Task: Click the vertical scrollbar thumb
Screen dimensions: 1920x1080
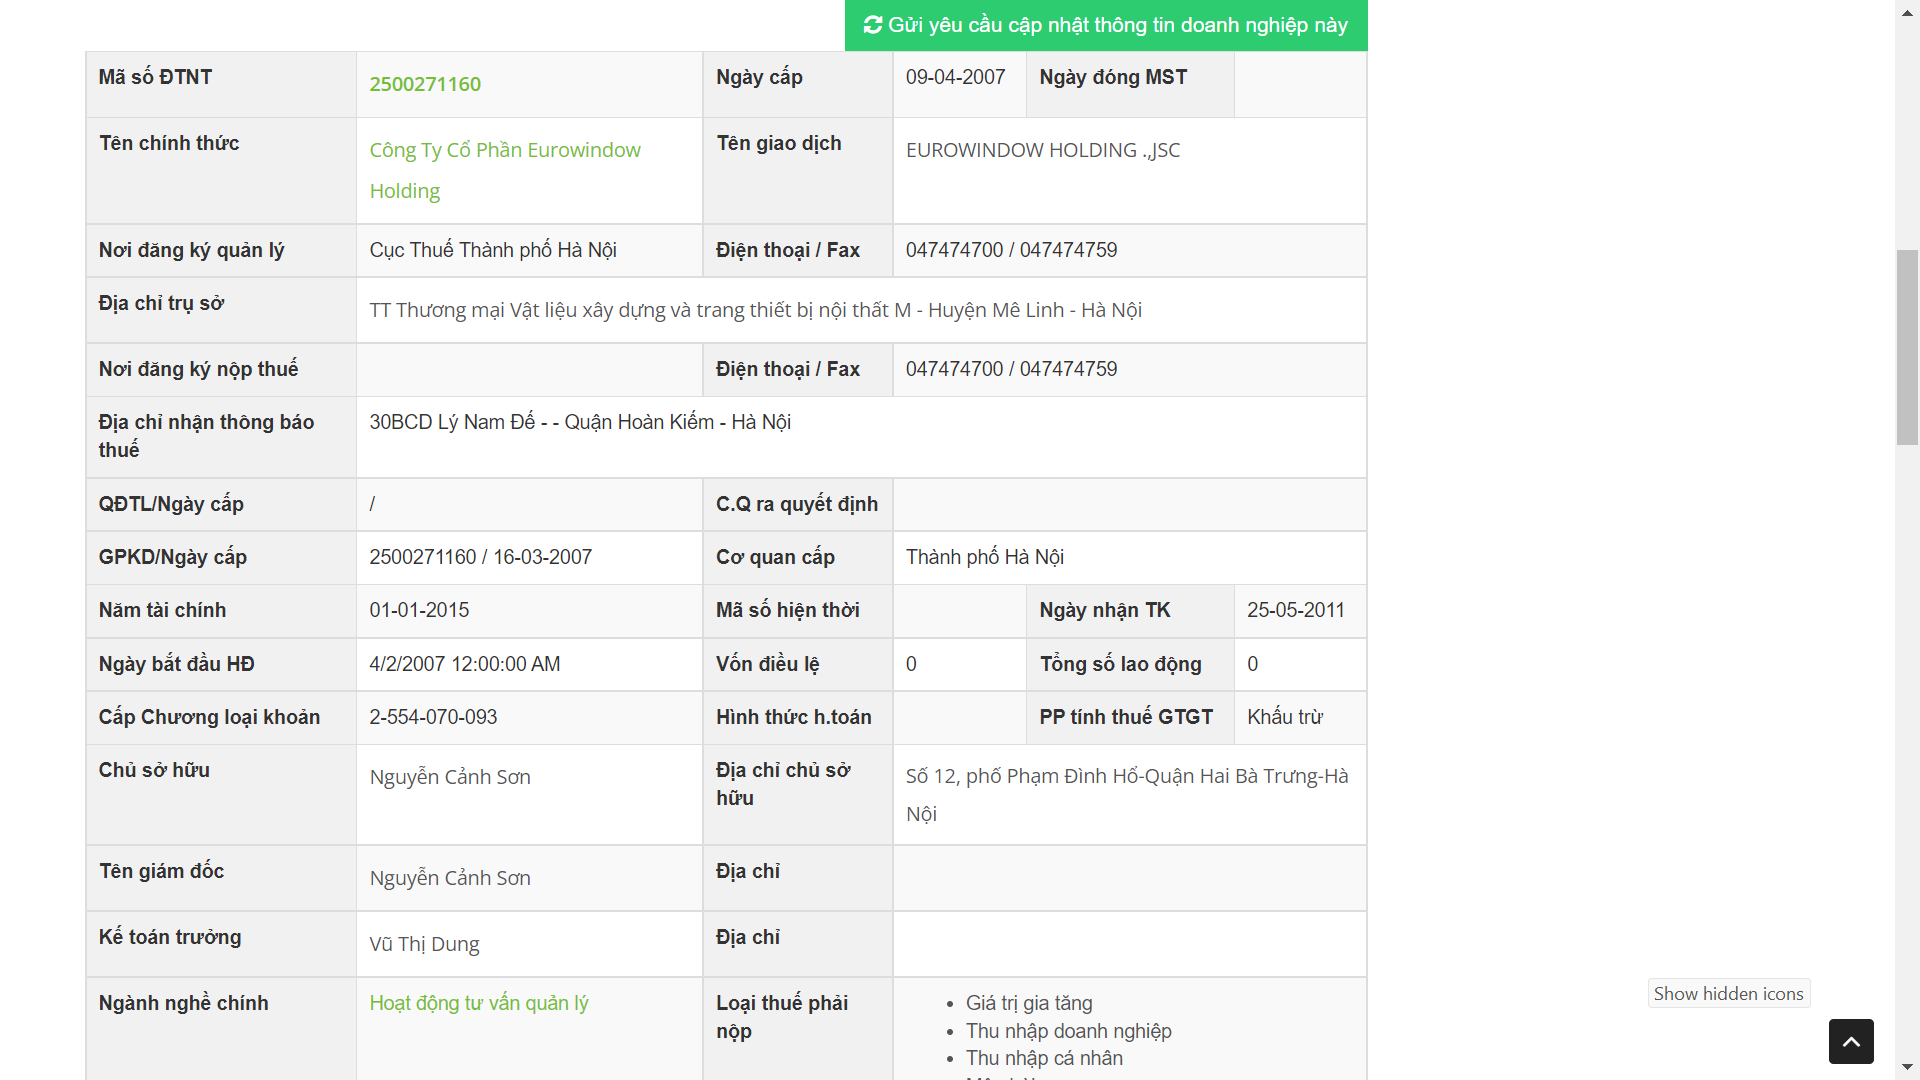Action: [x=1908, y=347]
